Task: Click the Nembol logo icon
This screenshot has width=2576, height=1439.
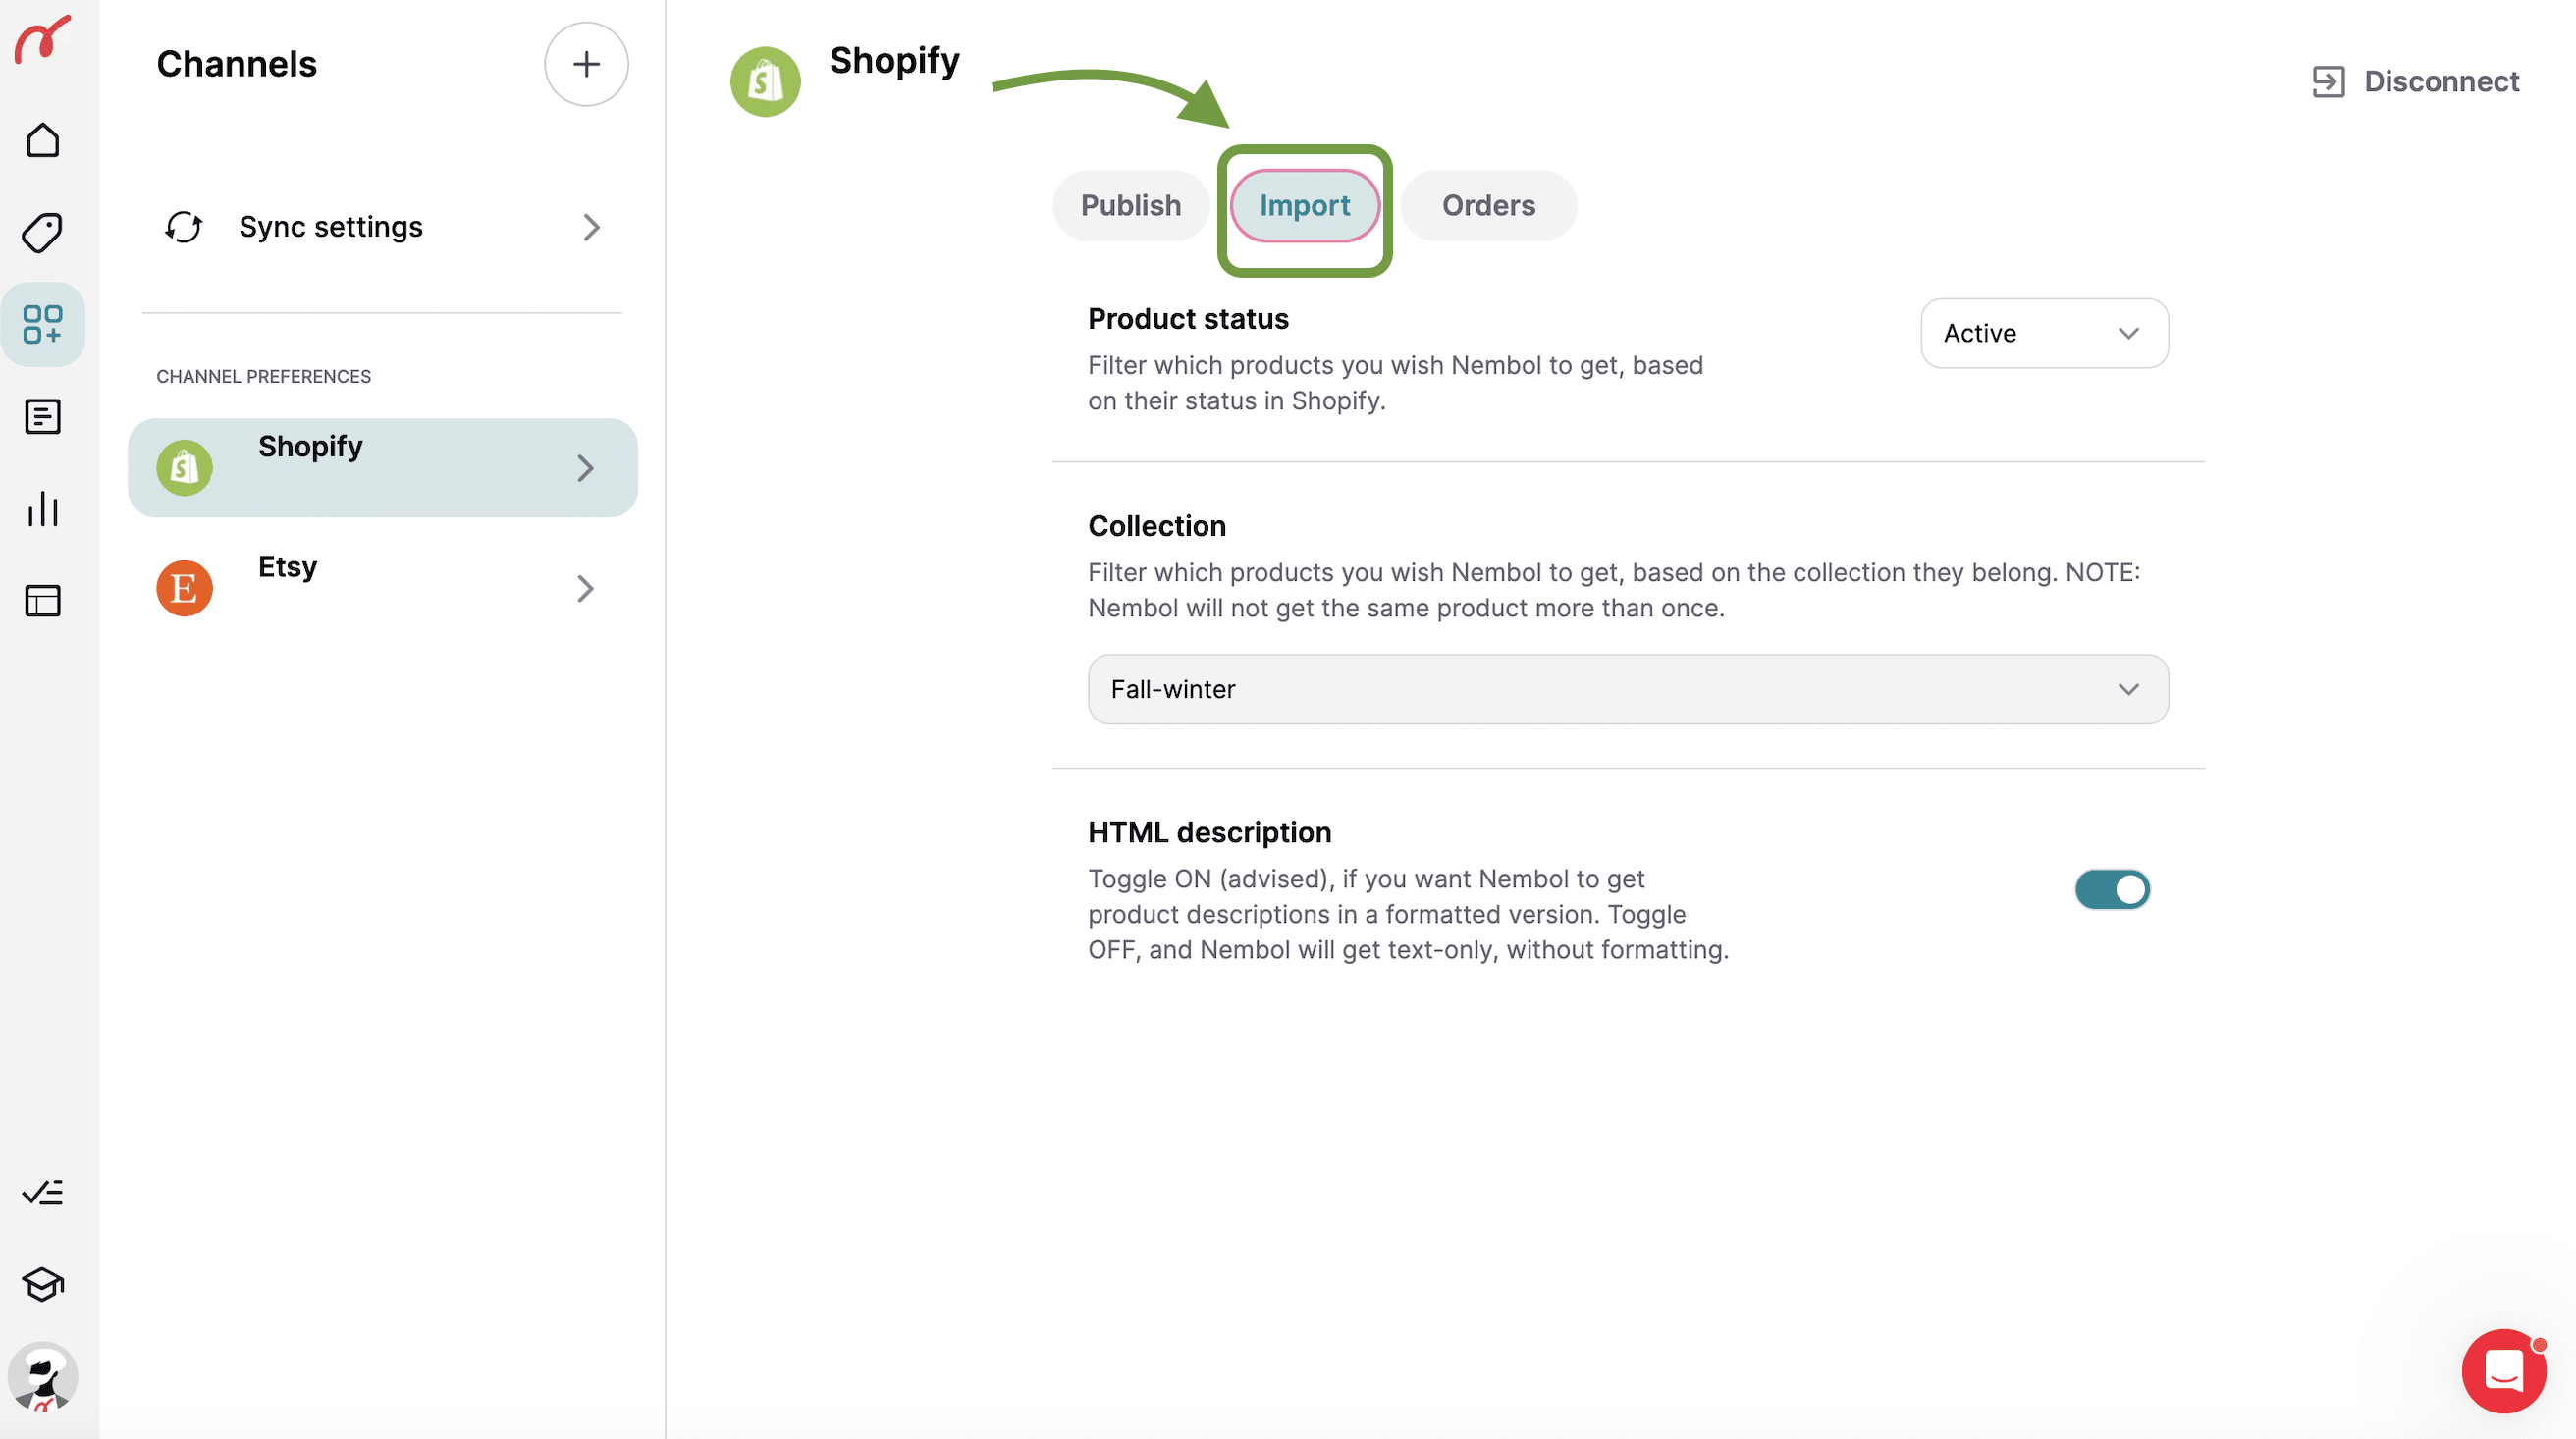Action: click(x=42, y=39)
